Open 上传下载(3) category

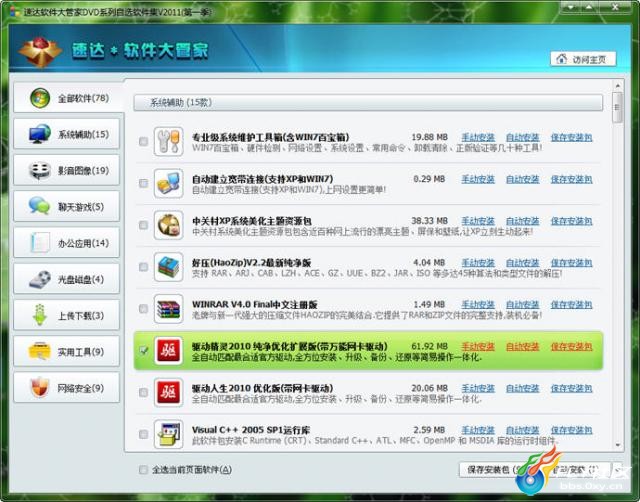tap(67, 315)
